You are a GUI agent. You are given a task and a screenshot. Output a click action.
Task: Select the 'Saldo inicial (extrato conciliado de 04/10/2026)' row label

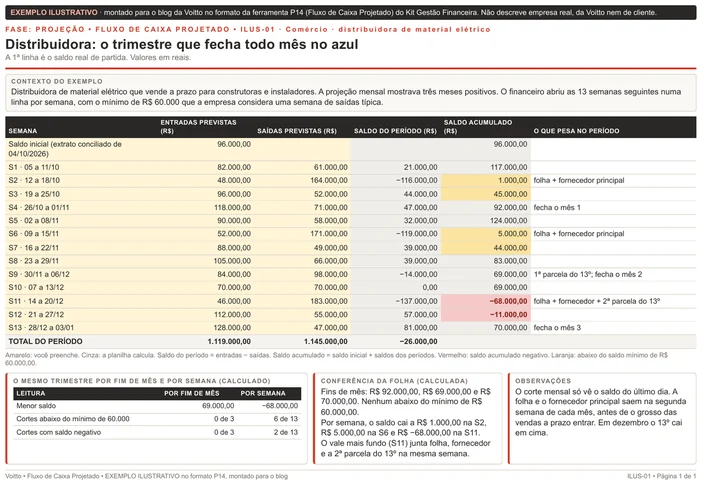[65, 149]
